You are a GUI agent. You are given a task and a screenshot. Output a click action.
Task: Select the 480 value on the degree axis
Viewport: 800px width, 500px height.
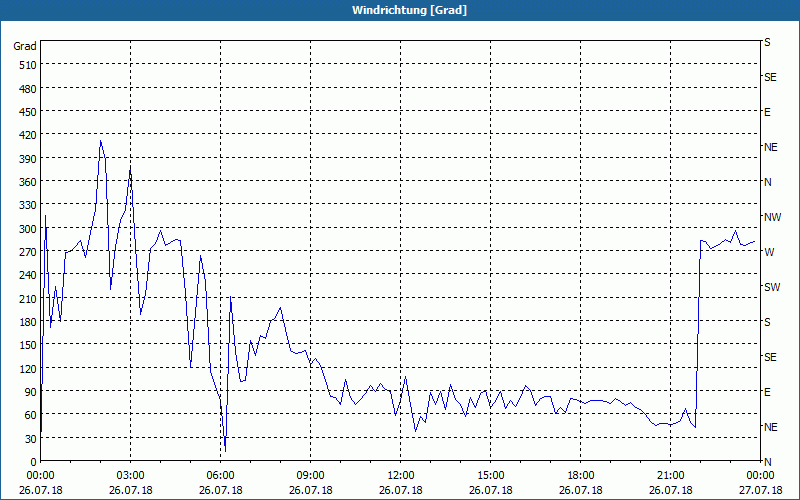28,89
